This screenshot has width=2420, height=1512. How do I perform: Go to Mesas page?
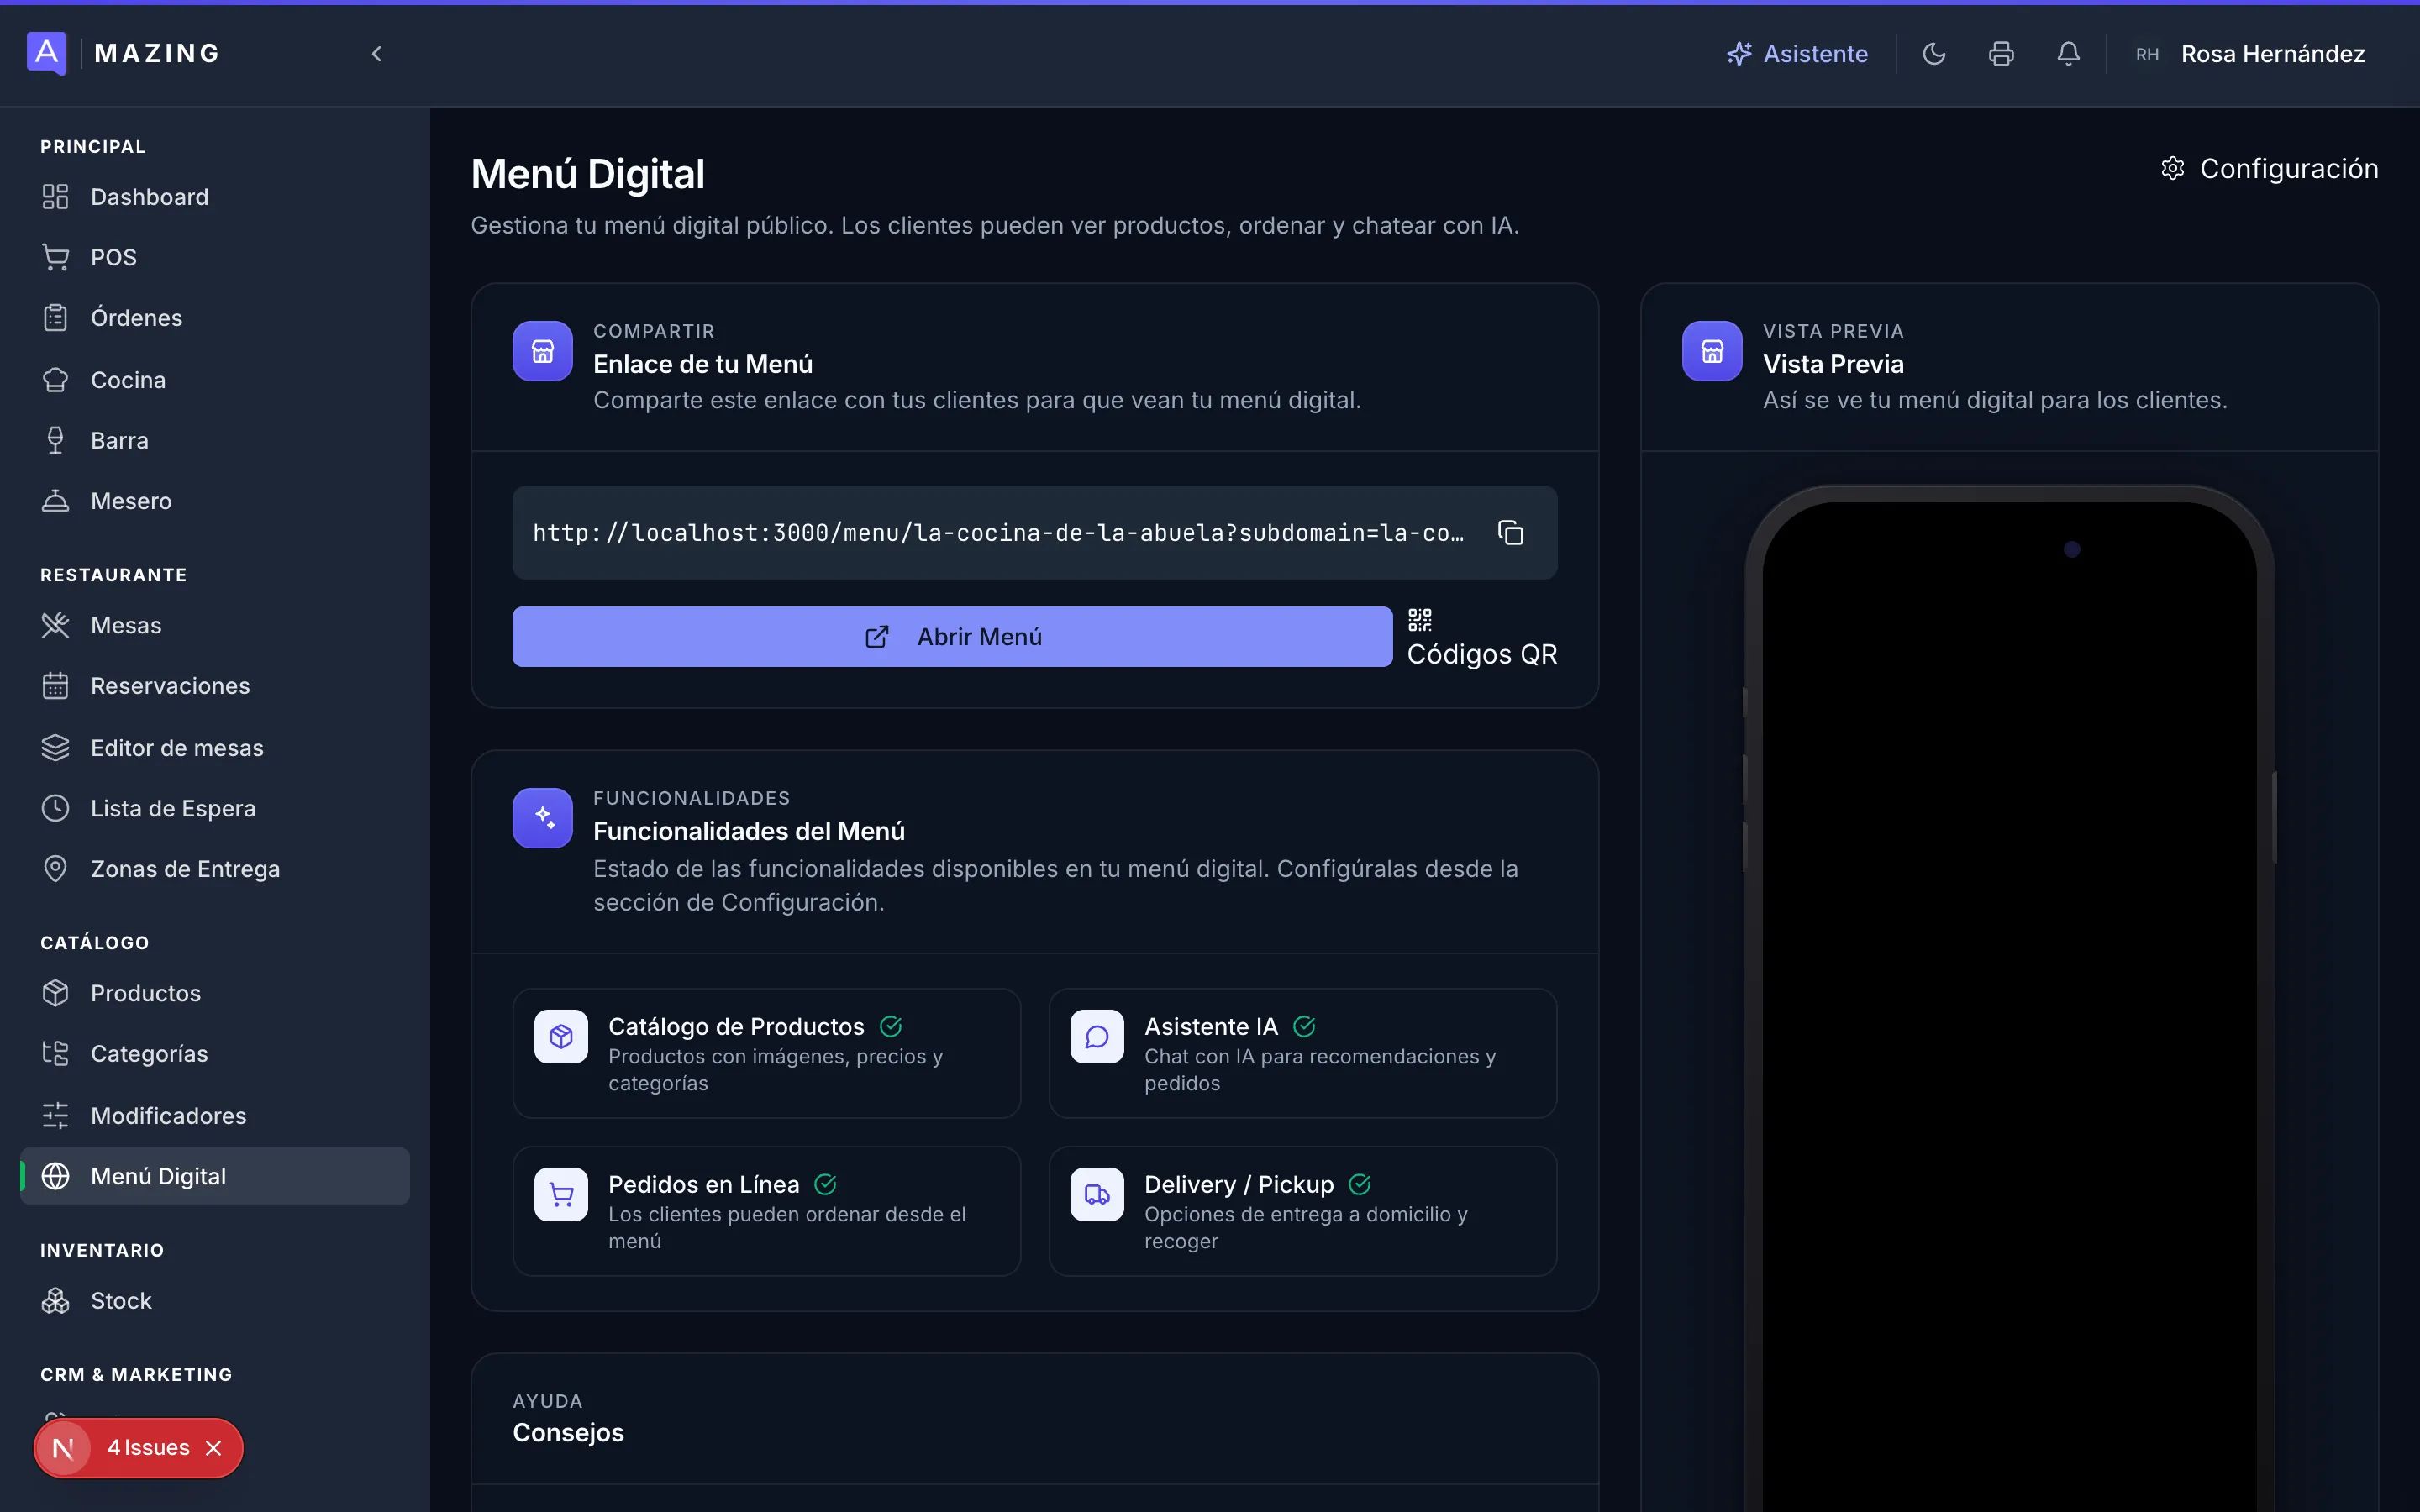(x=215, y=625)
